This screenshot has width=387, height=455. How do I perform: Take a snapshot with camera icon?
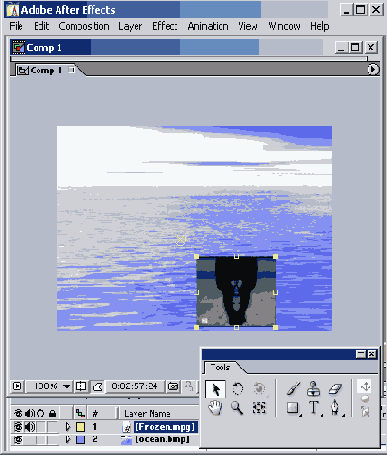173,386
